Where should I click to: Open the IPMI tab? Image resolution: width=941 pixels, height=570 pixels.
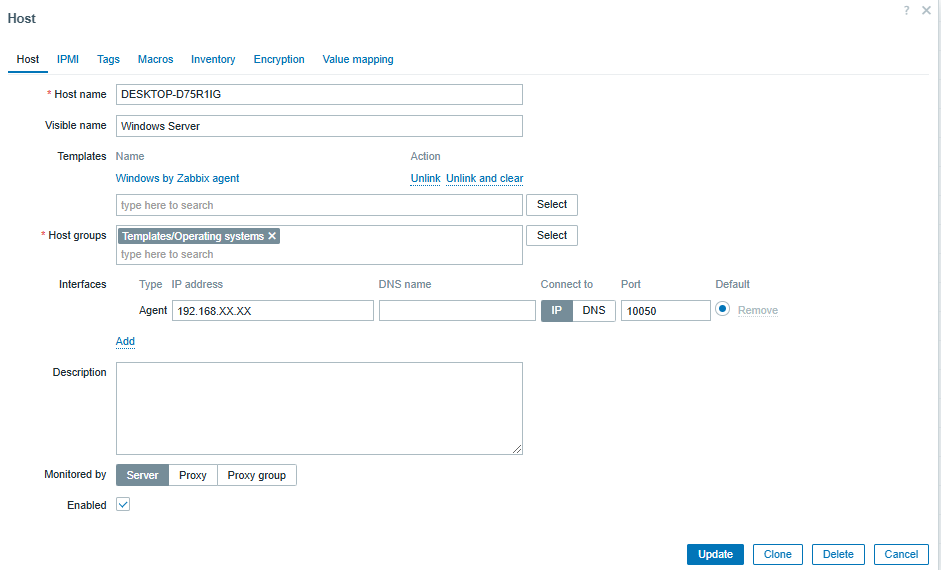pos(68,59)
